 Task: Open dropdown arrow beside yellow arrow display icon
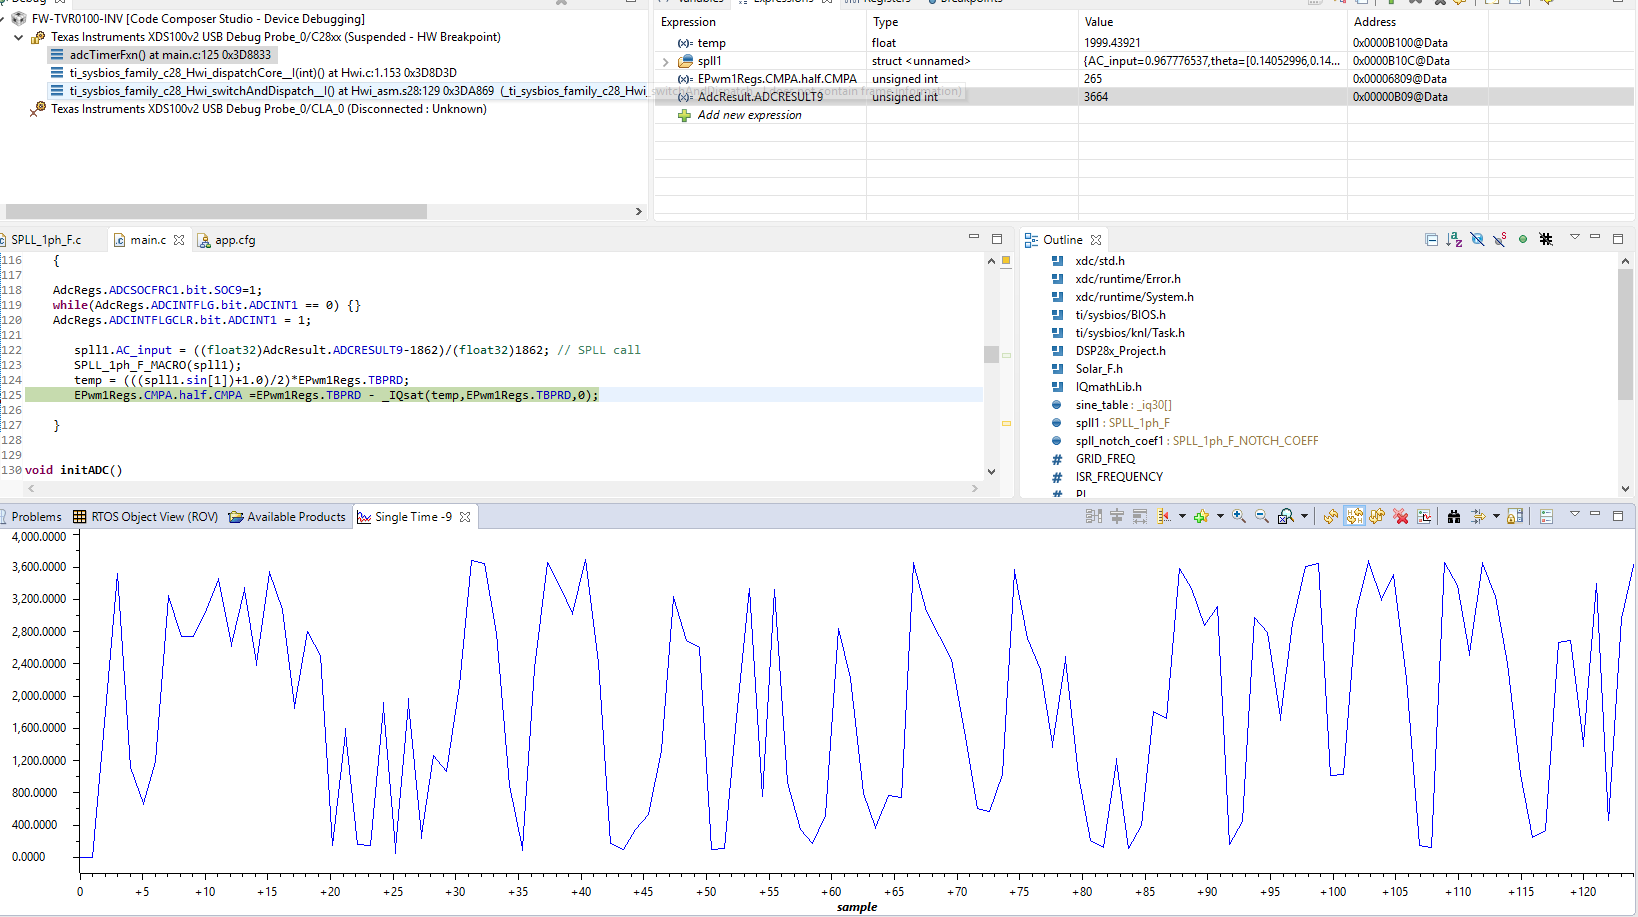[x=1496, y=517]
